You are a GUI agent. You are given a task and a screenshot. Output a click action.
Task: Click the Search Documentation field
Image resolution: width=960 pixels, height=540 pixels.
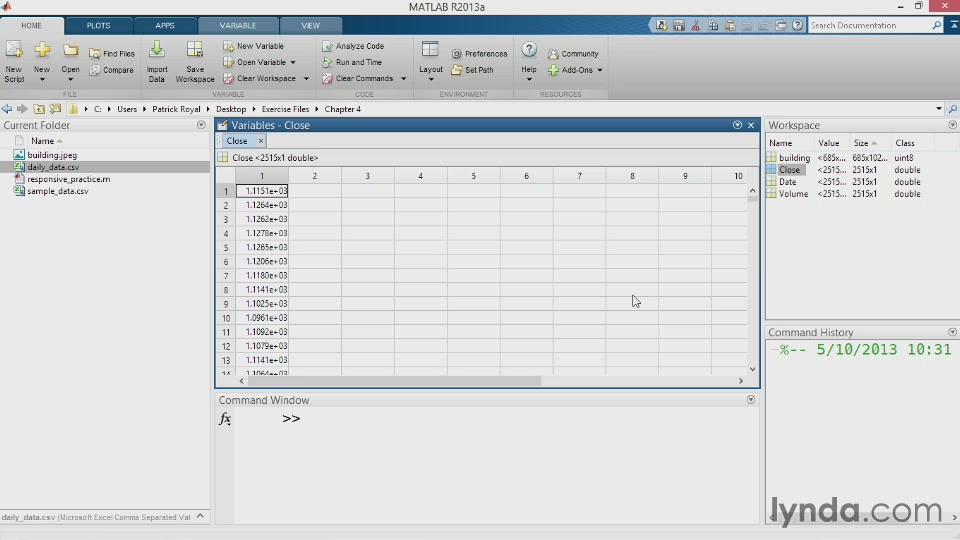[869, 25]
